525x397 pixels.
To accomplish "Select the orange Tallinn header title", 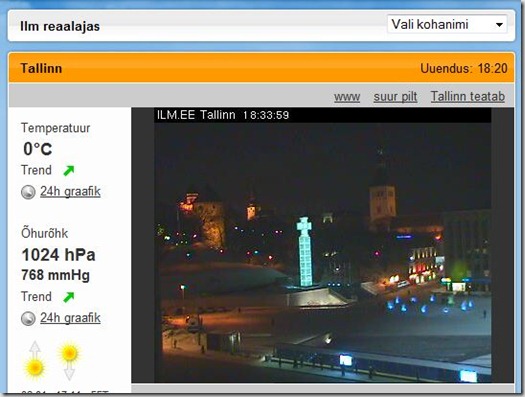I will 41,68.
